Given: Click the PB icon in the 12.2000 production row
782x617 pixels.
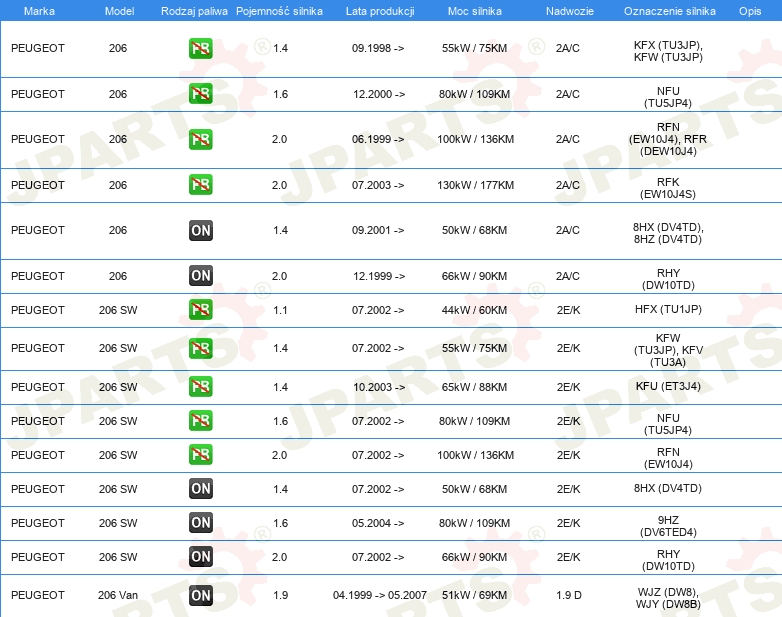Looking at the screenshot, I should tap(200, 94).
